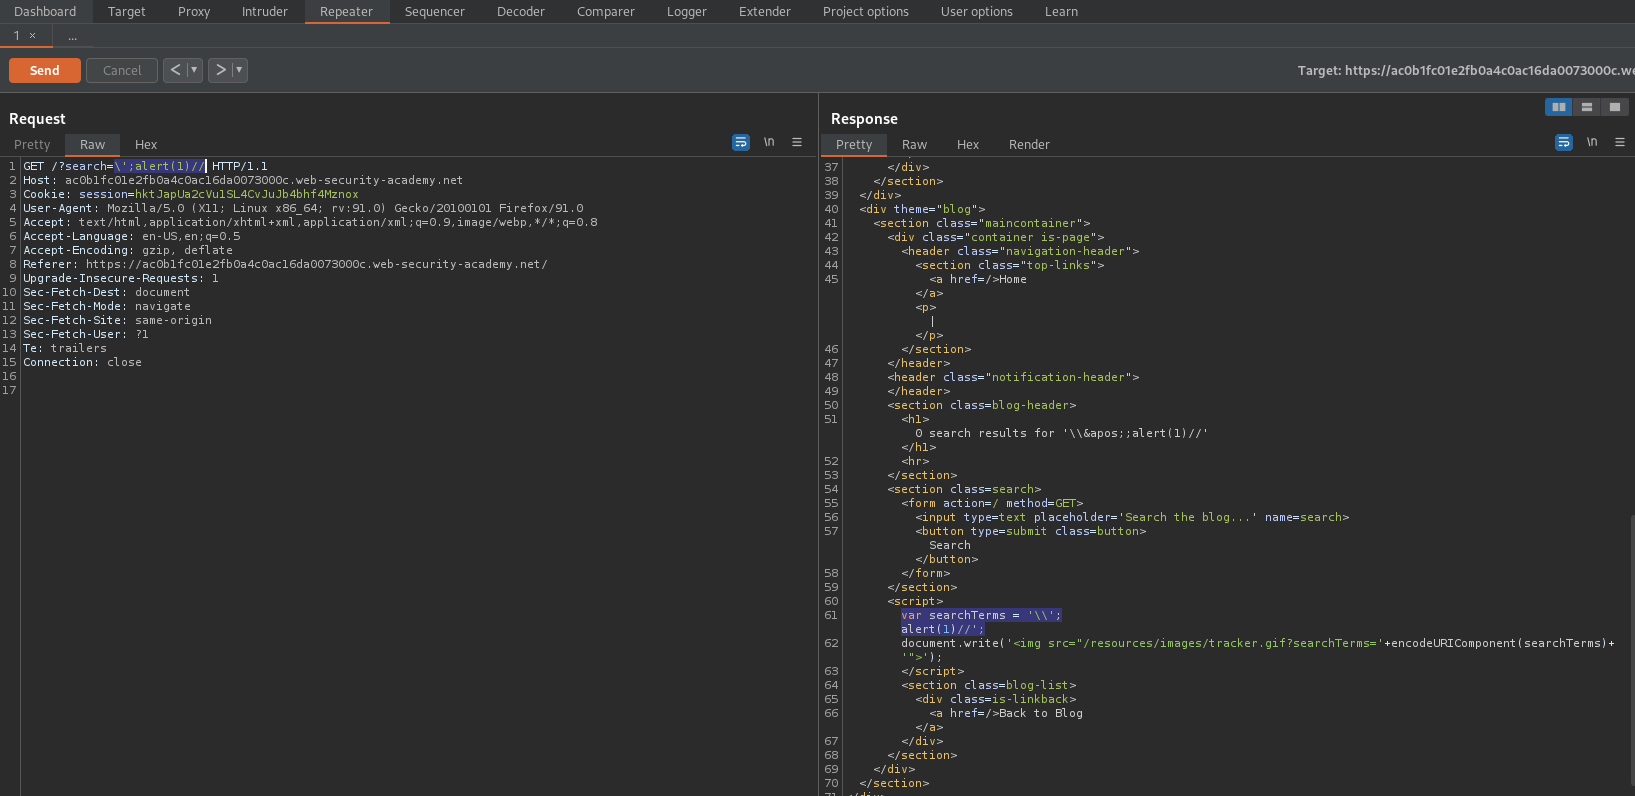Toggle word wrap icon in Request panel
This screenshot has width=1635, height=796.
click(x=741, y=143)
